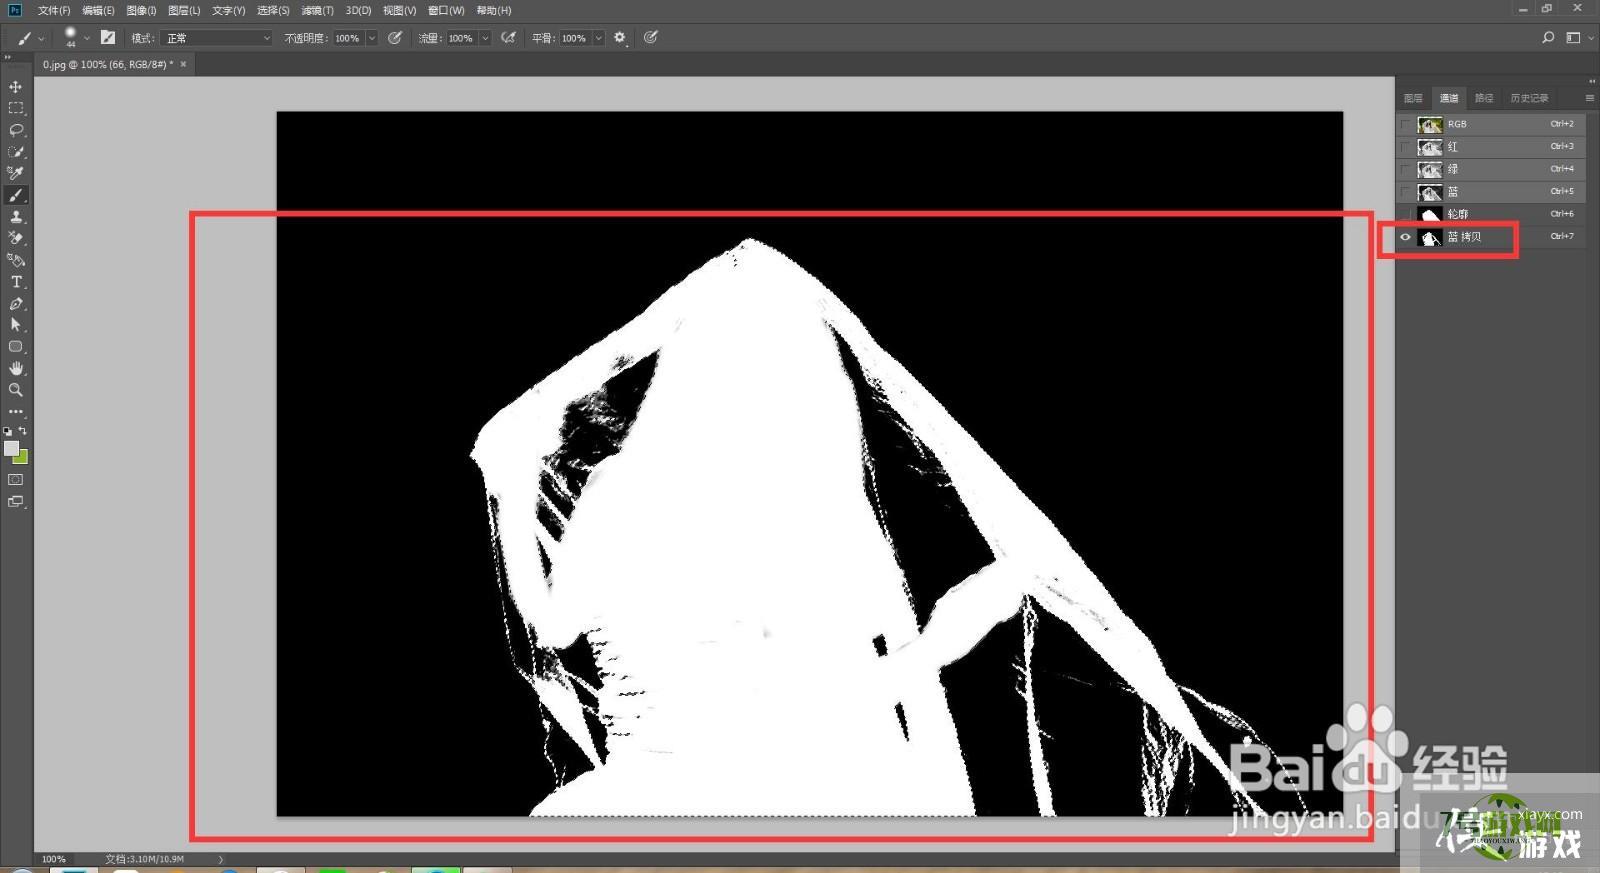Click the green background color swatch

(x=21, y=457)
